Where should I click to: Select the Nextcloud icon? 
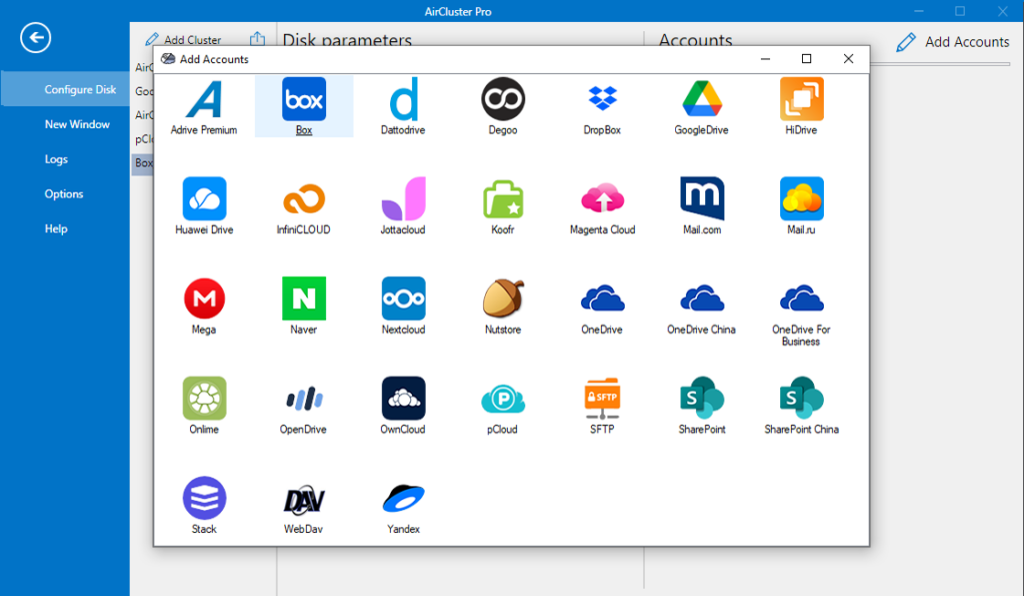coord(404,298)
